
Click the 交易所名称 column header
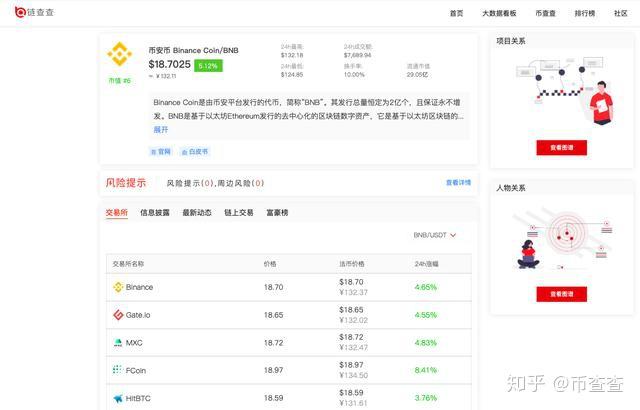(x=128, y=264)
